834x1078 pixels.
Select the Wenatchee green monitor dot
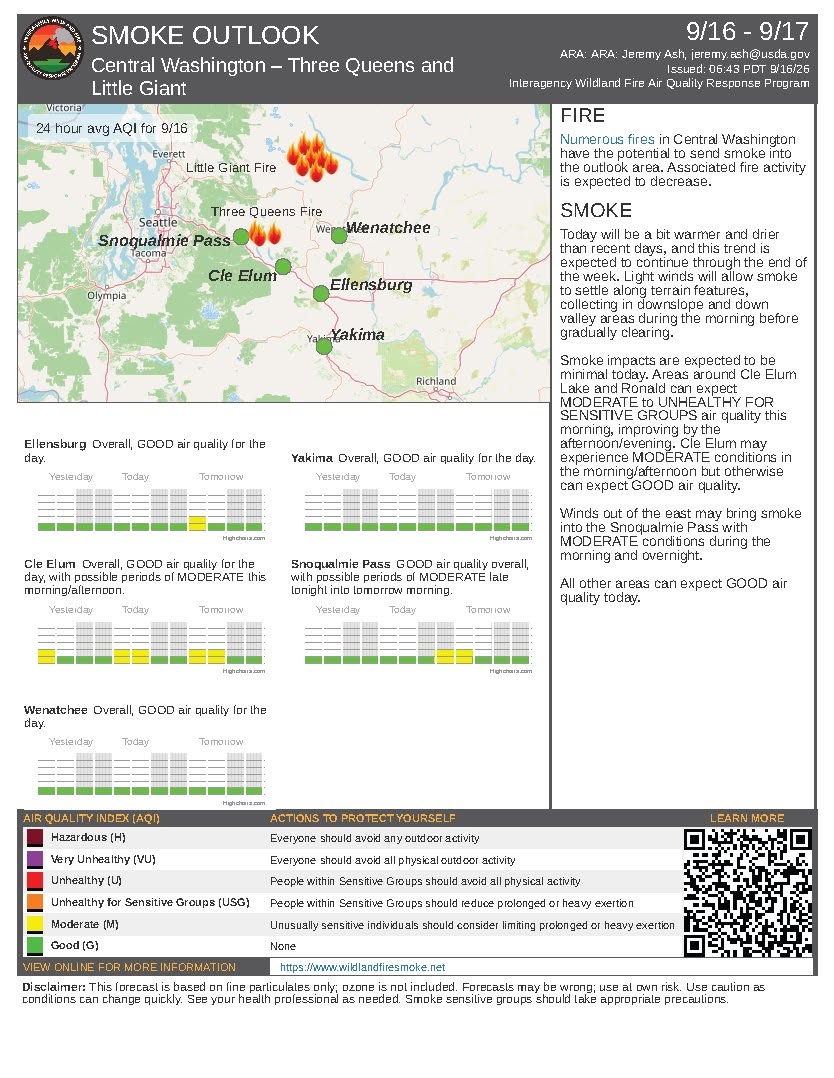coord(339,235)
